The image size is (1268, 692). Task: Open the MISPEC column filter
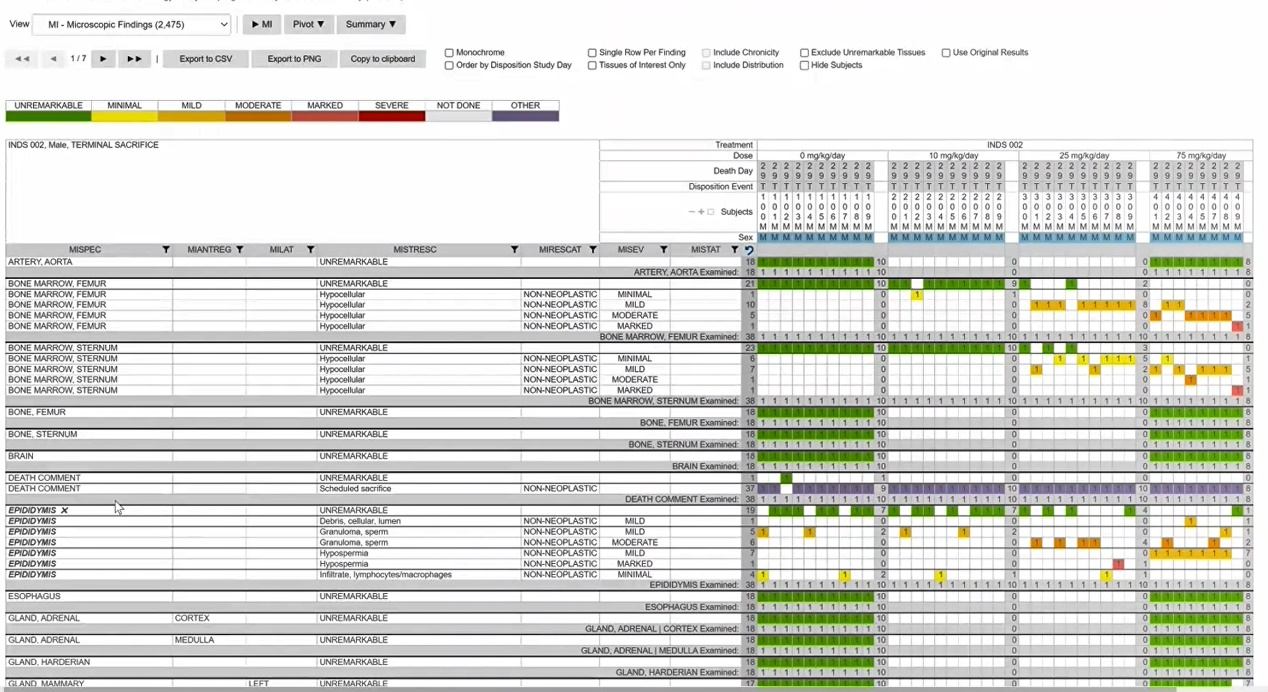click(x=166, y=250)
